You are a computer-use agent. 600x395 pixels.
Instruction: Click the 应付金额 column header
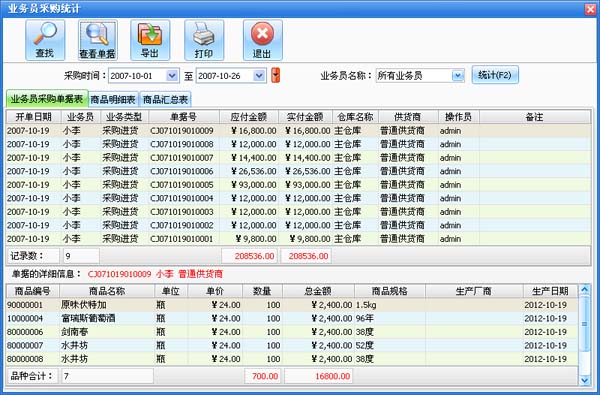click(x=249, y=117)
